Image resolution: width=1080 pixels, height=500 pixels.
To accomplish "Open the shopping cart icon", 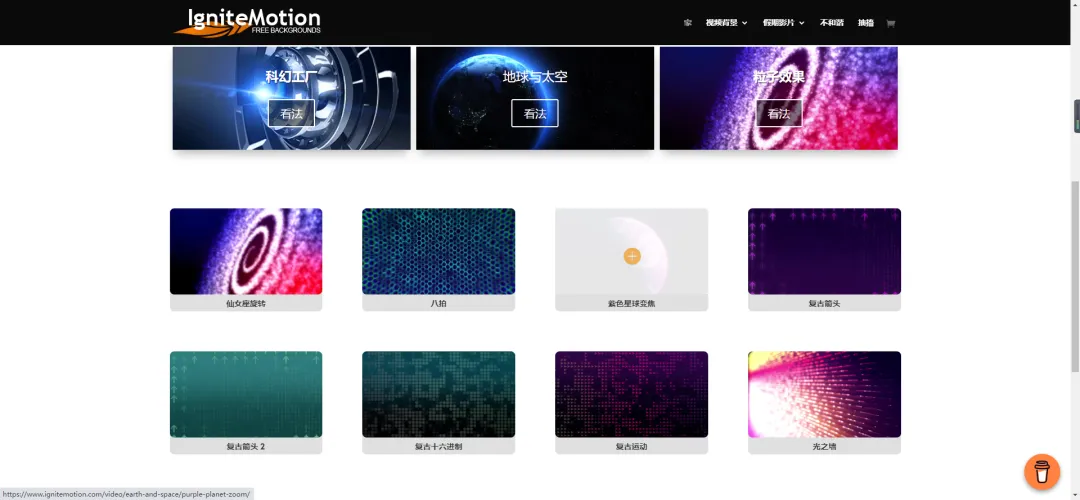I will (890, 23).
